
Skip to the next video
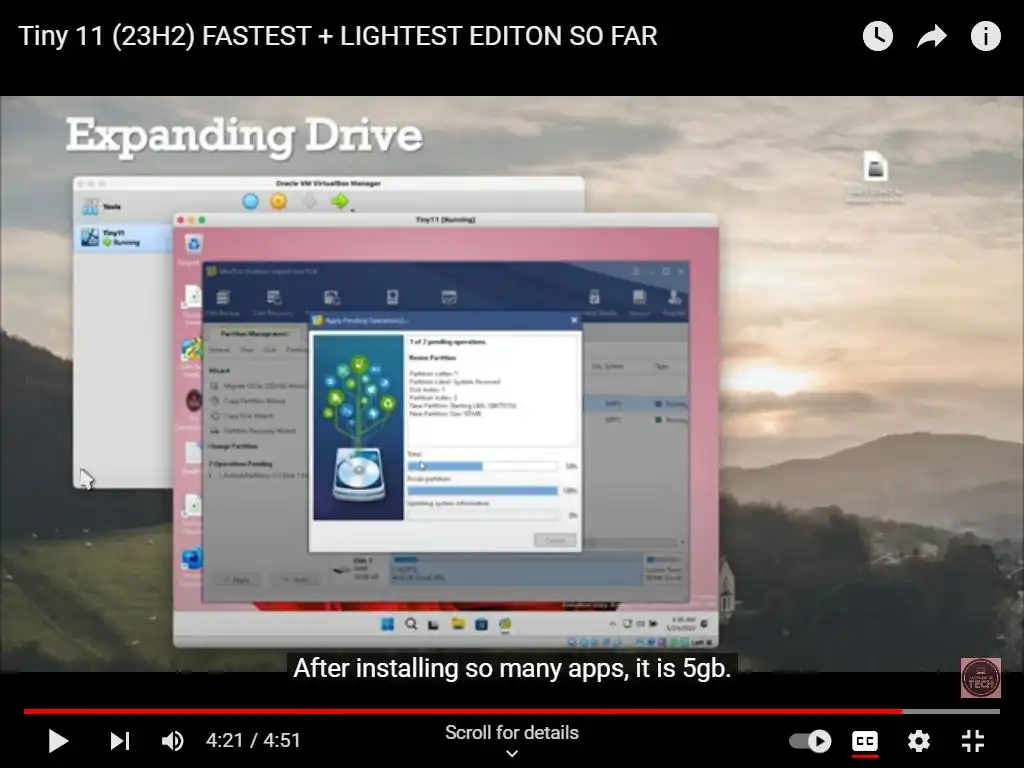click(x=120, y=741)
